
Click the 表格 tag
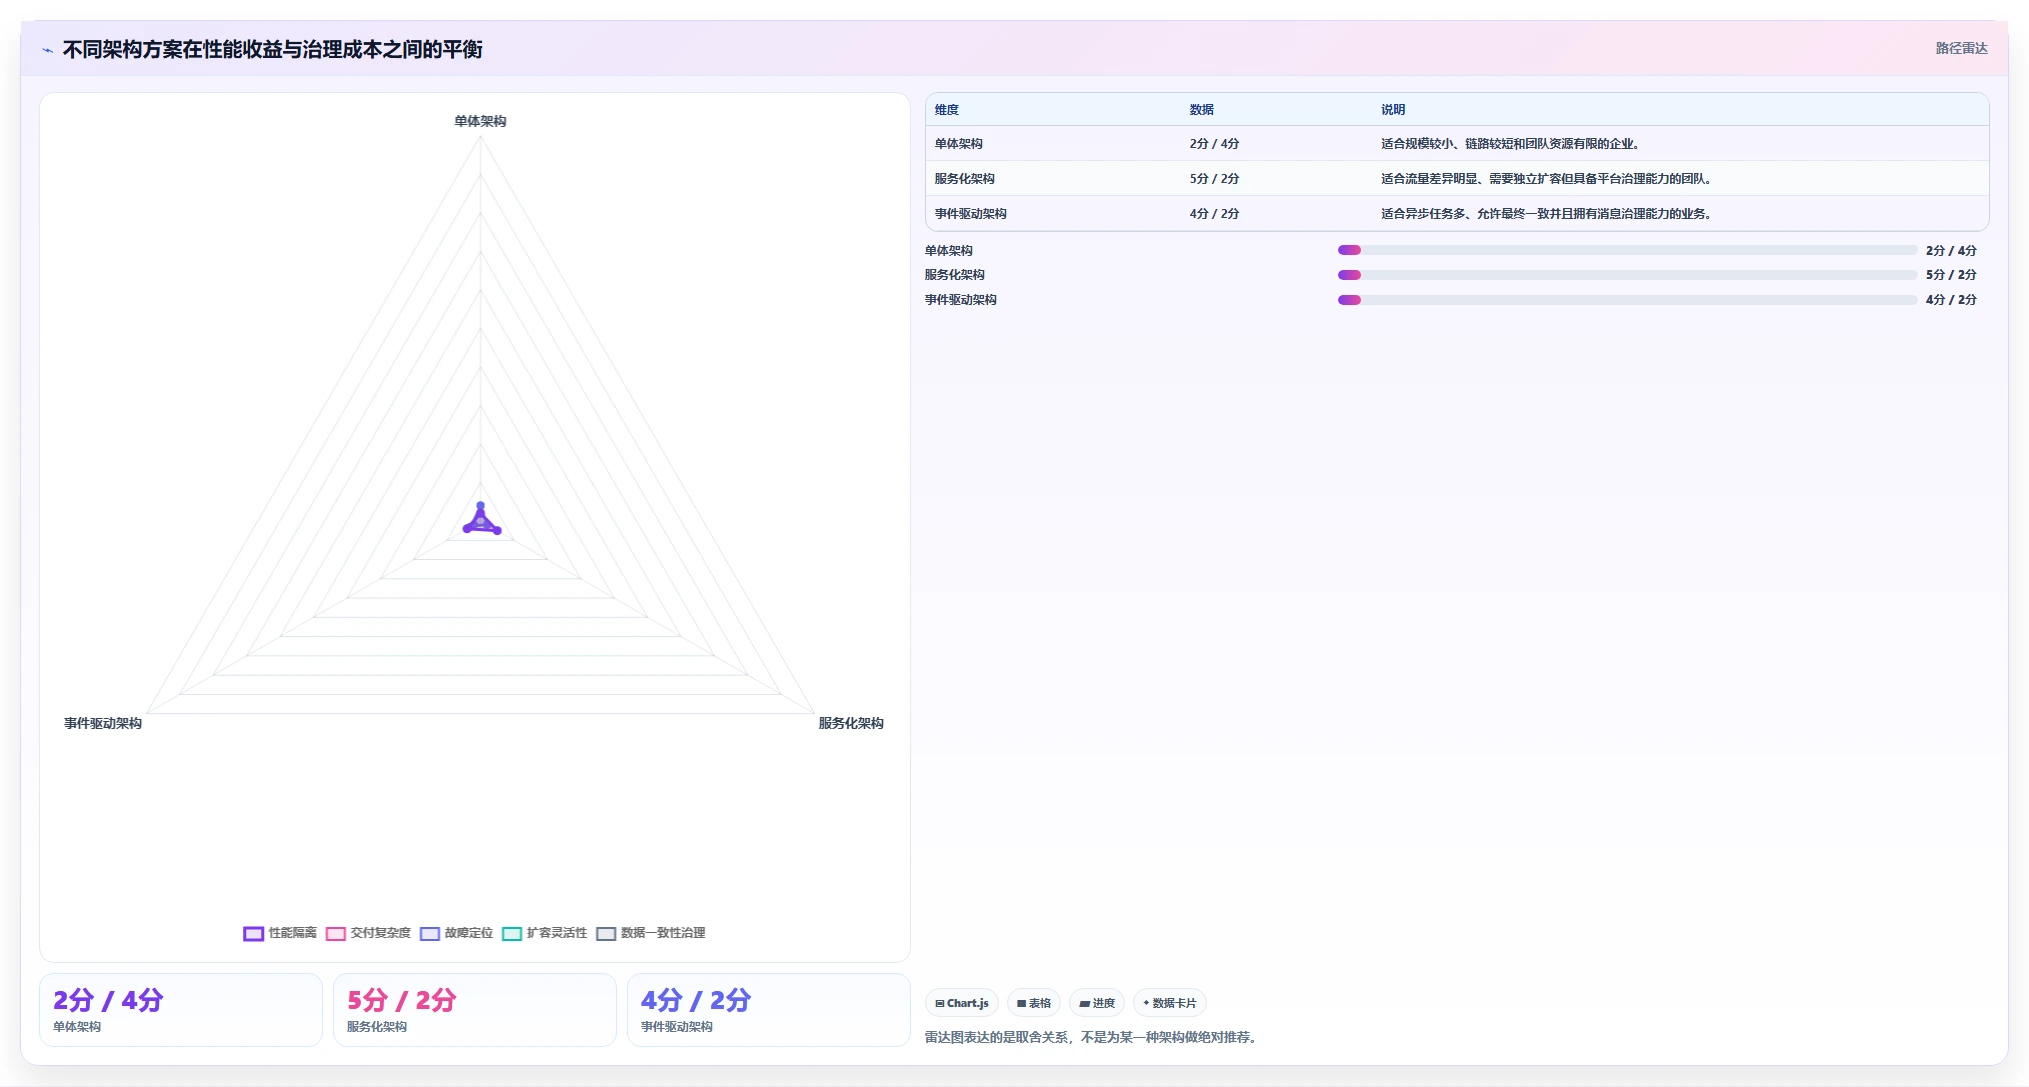1034,1003
